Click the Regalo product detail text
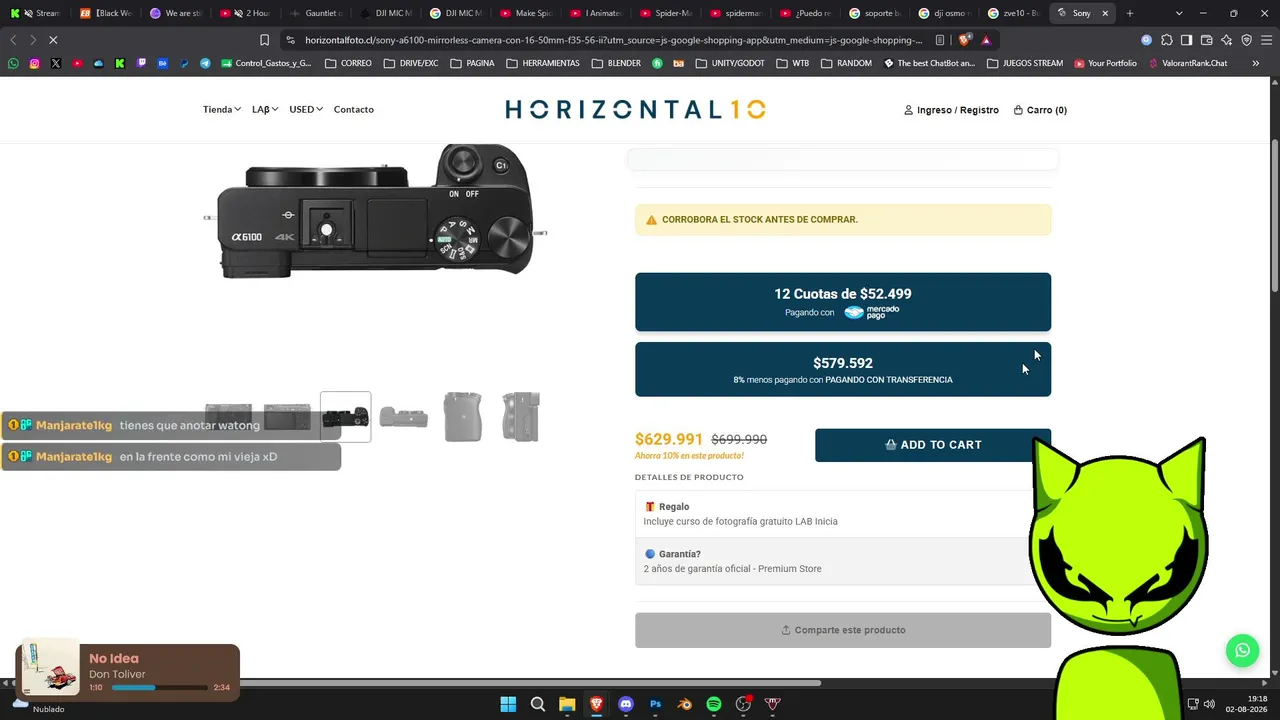The width and height of the screenshot is (1280, 720). [x=740, y=514]
